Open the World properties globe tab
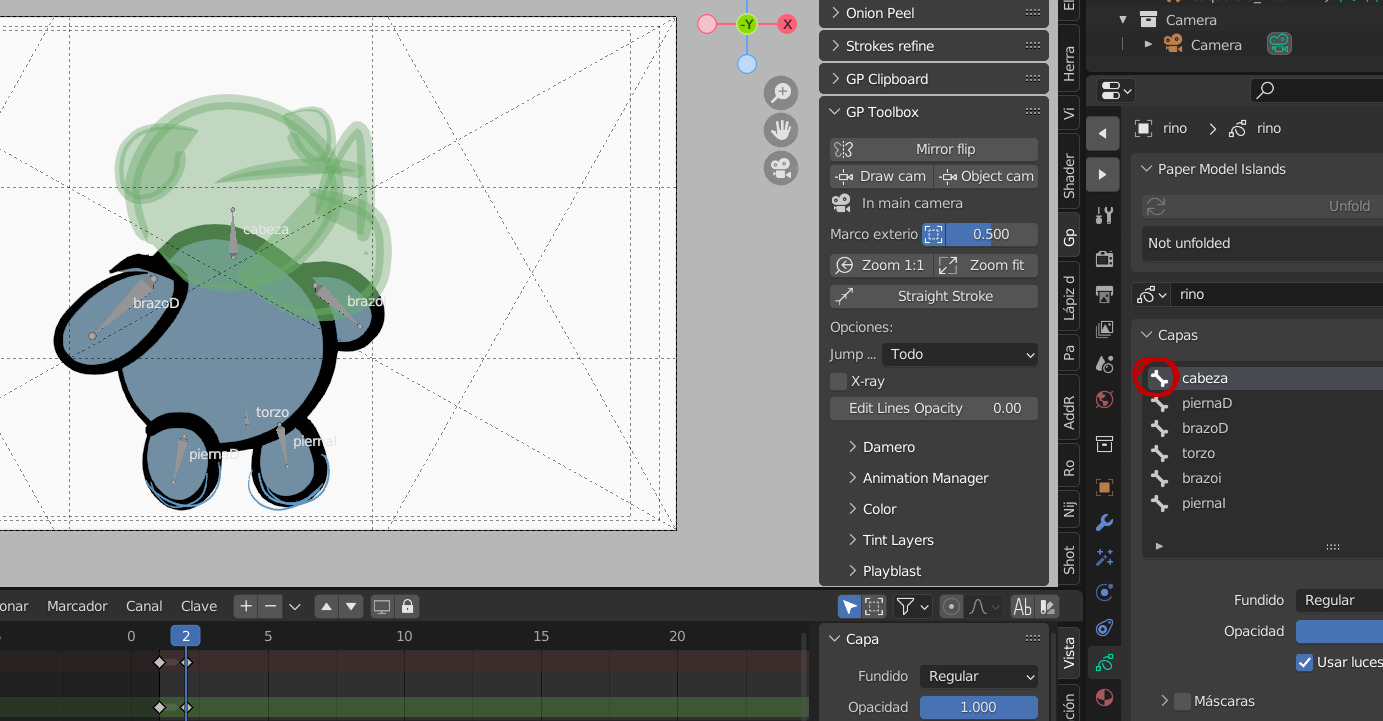The image size is (1383, 721). 1104,400
